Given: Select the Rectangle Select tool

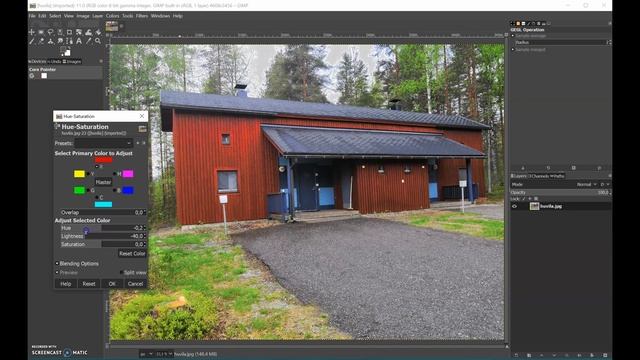Looking at the screenshot, I should click(41, 32).
